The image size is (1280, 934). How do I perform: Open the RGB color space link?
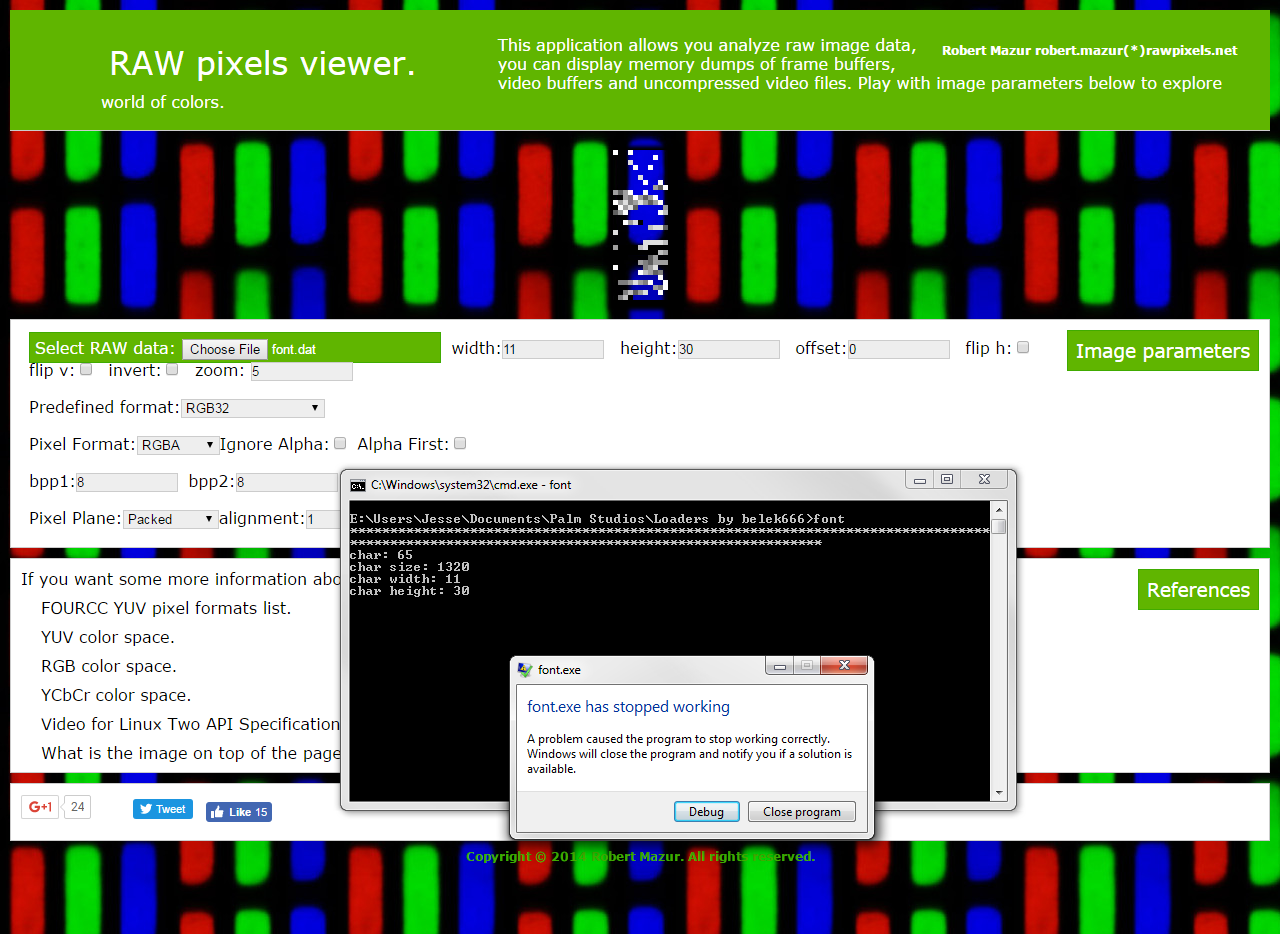point(108,666)
